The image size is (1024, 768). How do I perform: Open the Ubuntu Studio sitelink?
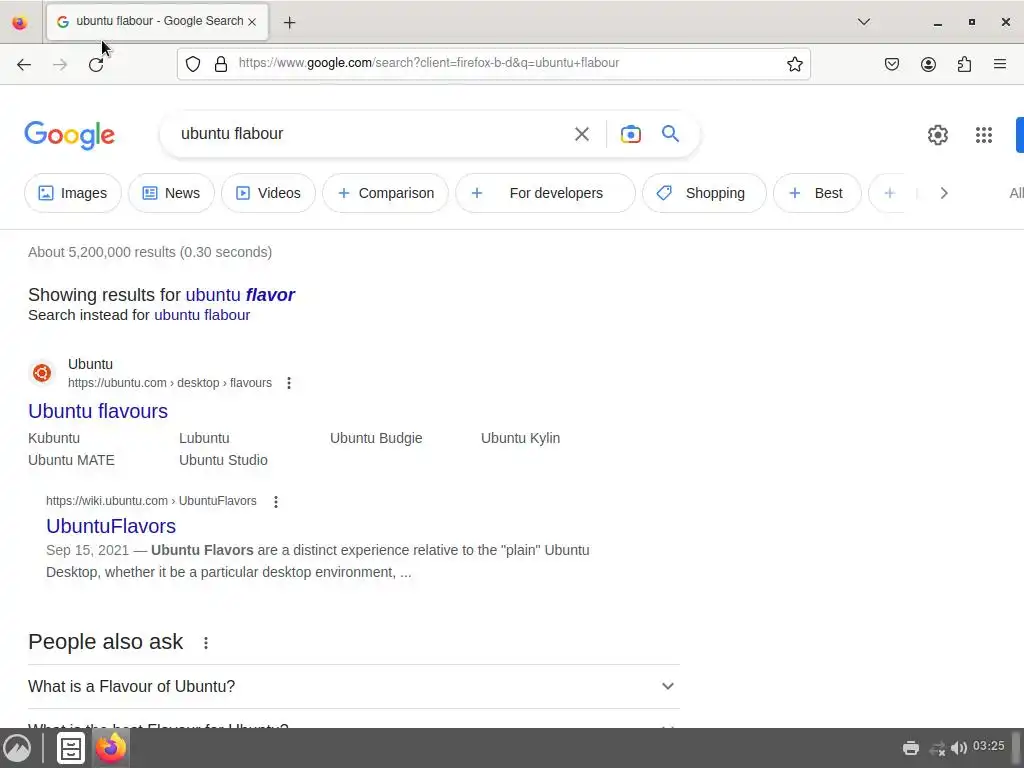tap(223, 460)
